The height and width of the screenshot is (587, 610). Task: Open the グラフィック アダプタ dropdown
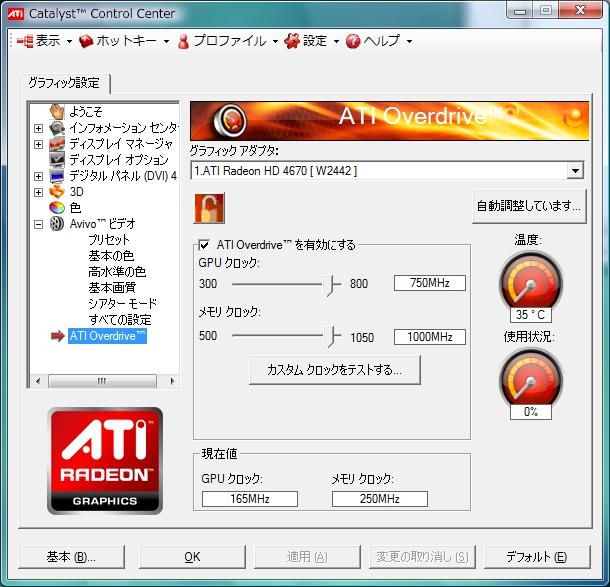[x=575, y=170]
